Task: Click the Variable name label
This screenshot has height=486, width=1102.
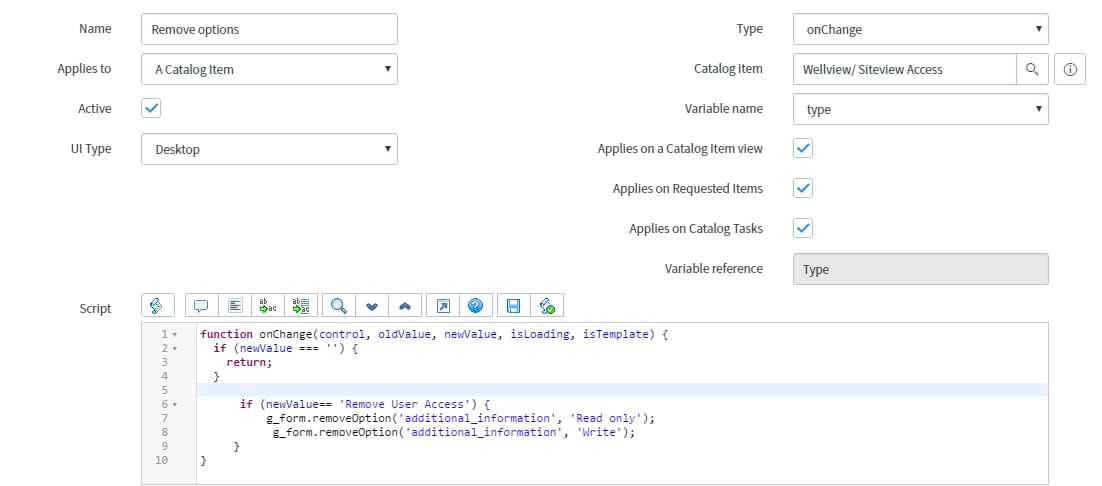Action: (724, 109)
